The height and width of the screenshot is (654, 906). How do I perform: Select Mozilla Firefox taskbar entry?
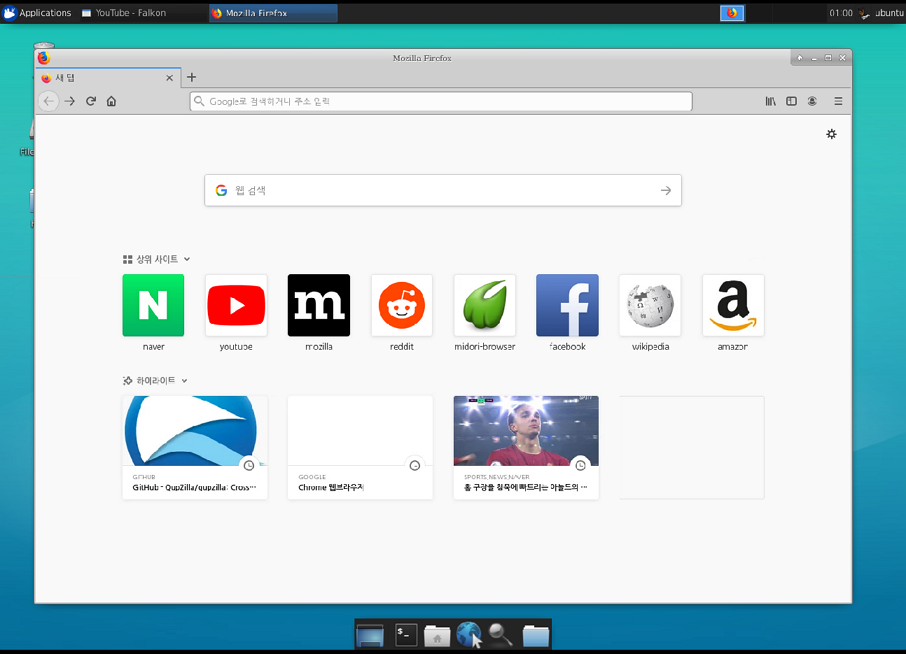273,13
